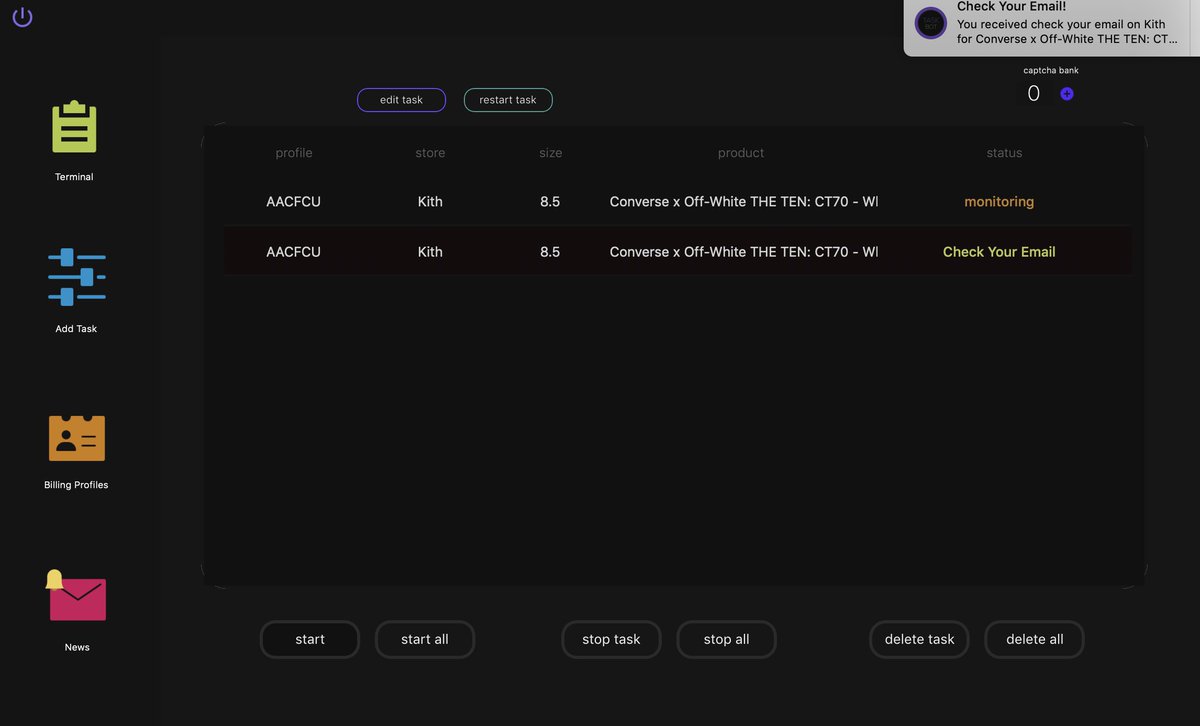Click the stop task button
Screen dimensions: 1200x726
click(611, 640)
